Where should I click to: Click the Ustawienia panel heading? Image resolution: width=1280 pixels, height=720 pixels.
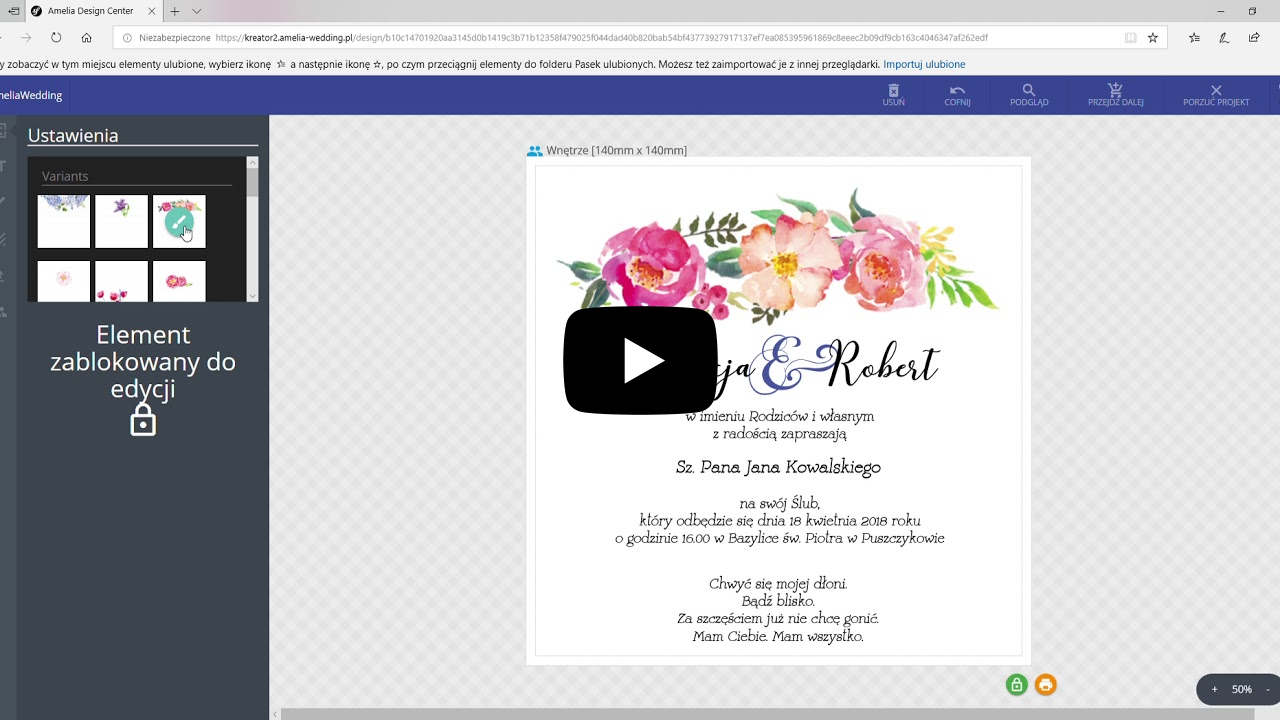coord(73,135)
